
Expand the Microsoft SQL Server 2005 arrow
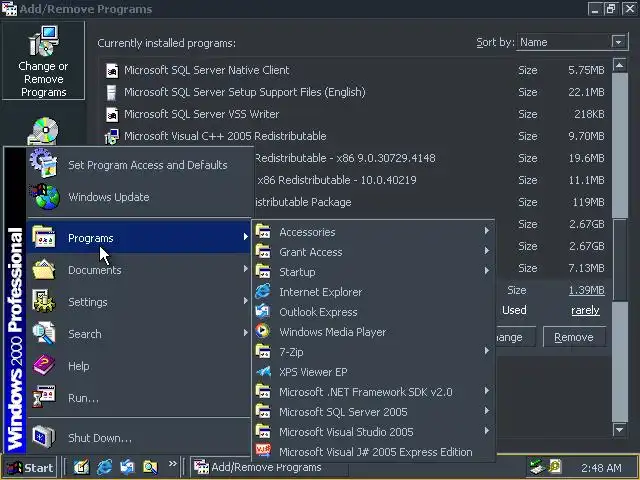click(x=487, y=411)
